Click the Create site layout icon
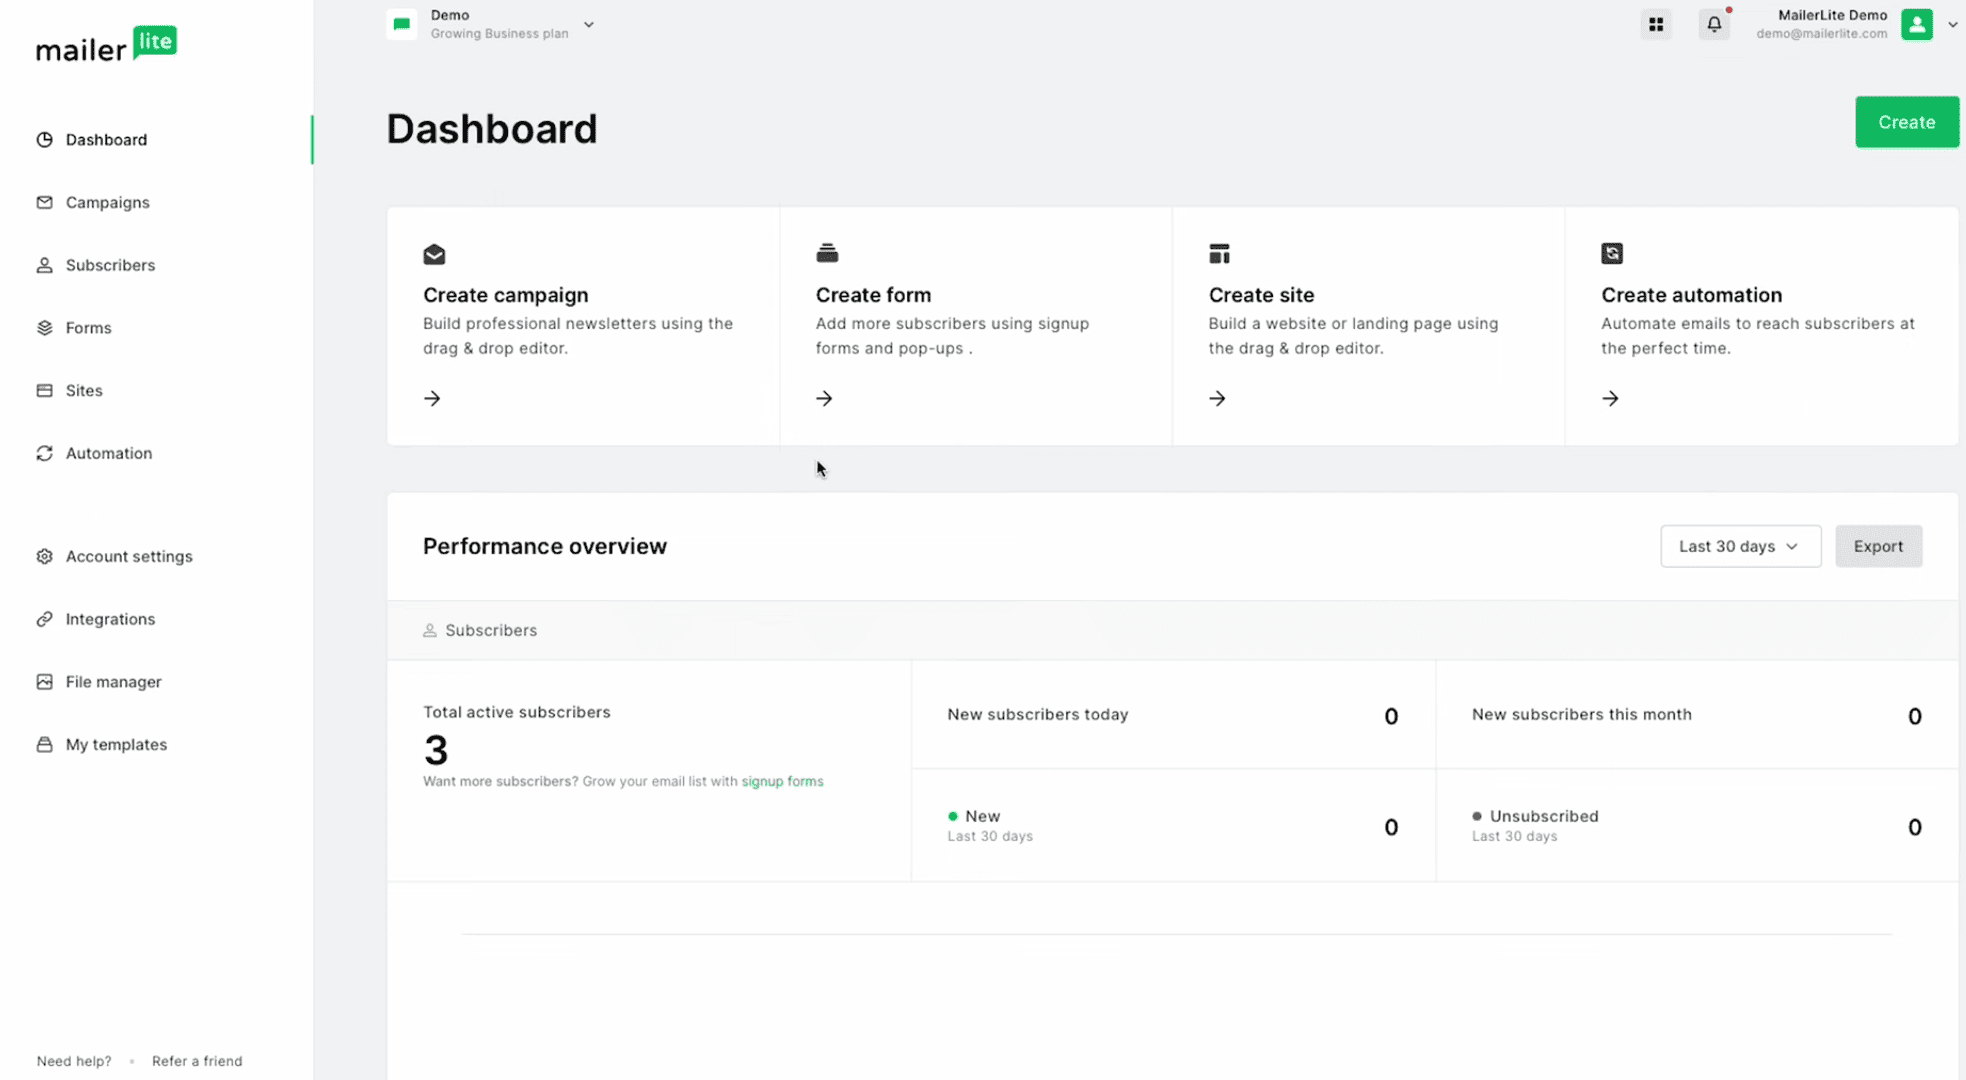Screen dimensions: 1966x1080 click(x=1219, y=254)
